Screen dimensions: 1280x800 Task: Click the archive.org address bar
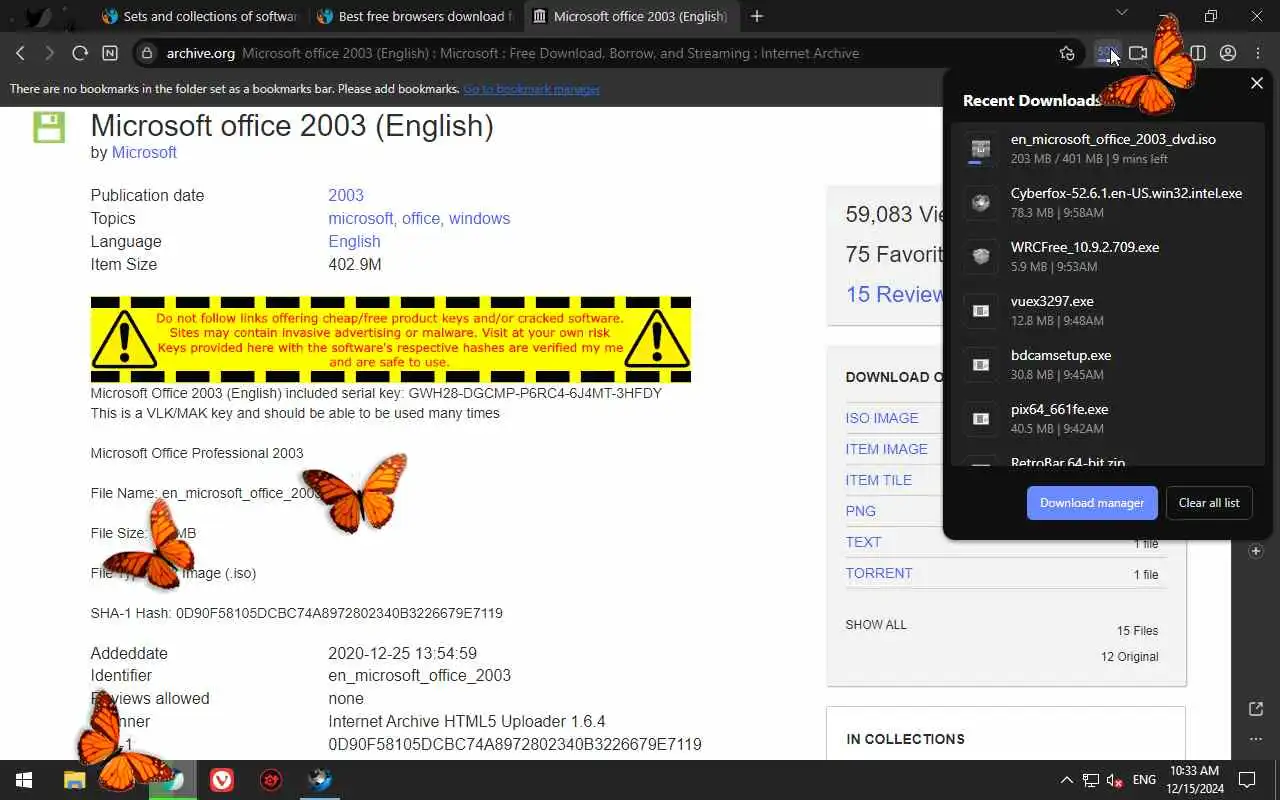600,53
